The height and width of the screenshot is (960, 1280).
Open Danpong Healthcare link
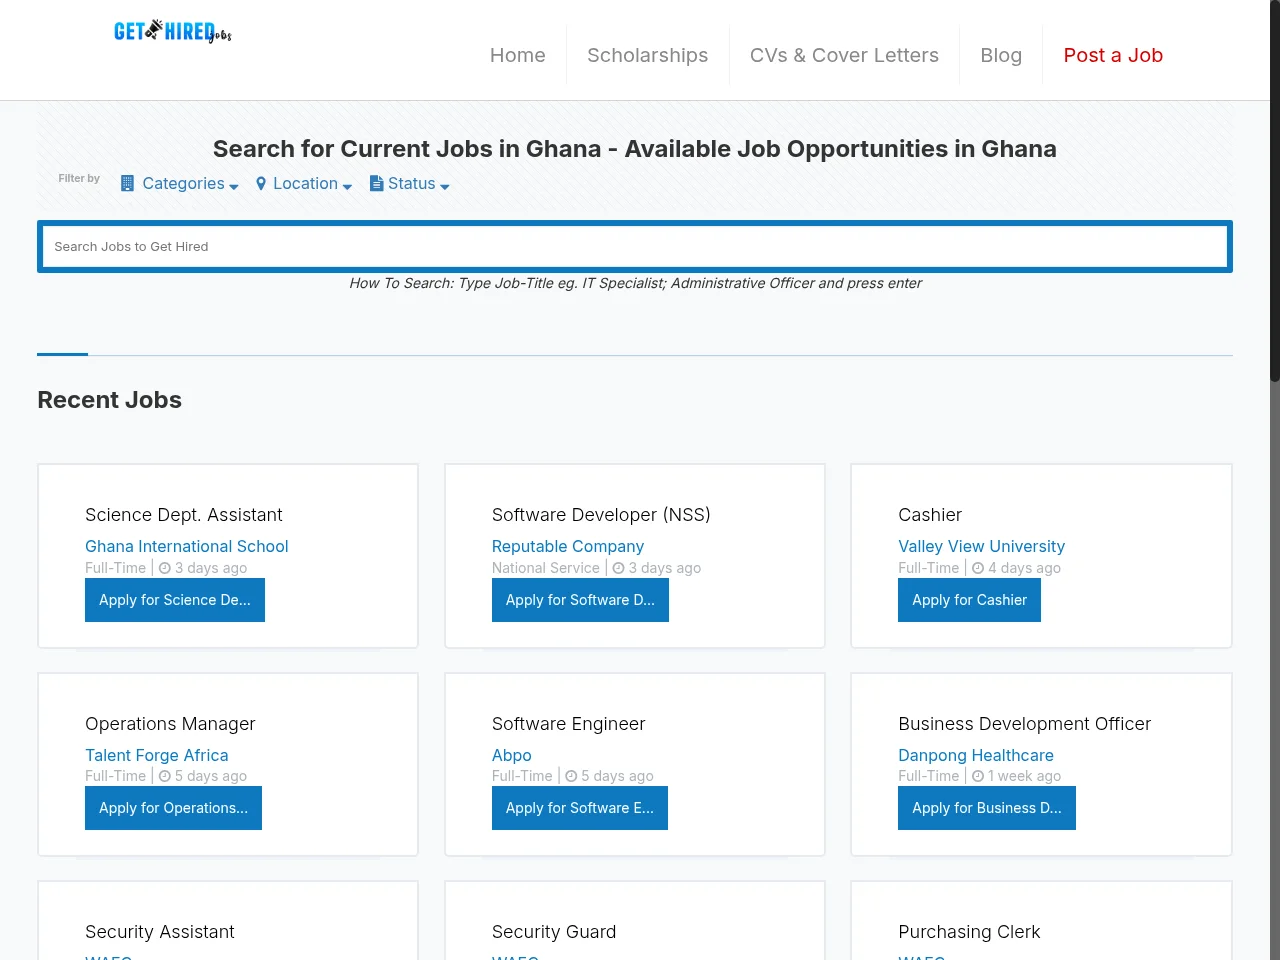click(976, 755)
